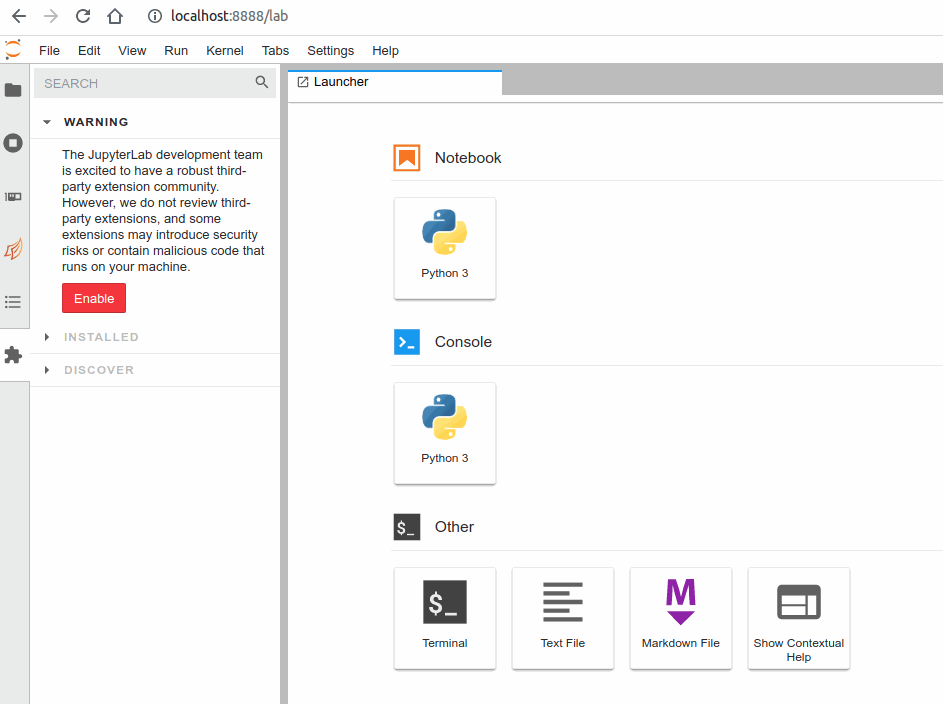Create a new Markdown File
This screenshot has width=943, height=704.
(681, 618)
